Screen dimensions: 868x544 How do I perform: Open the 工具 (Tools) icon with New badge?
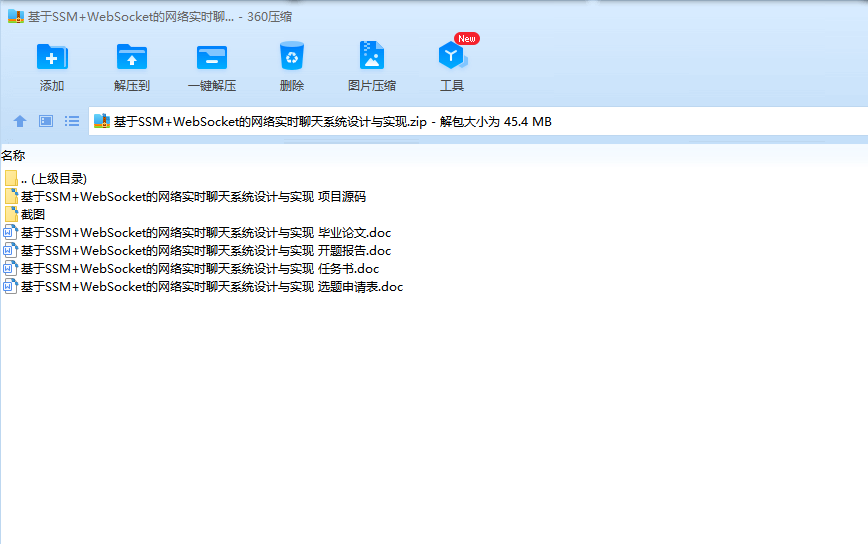tap(453, 55)
